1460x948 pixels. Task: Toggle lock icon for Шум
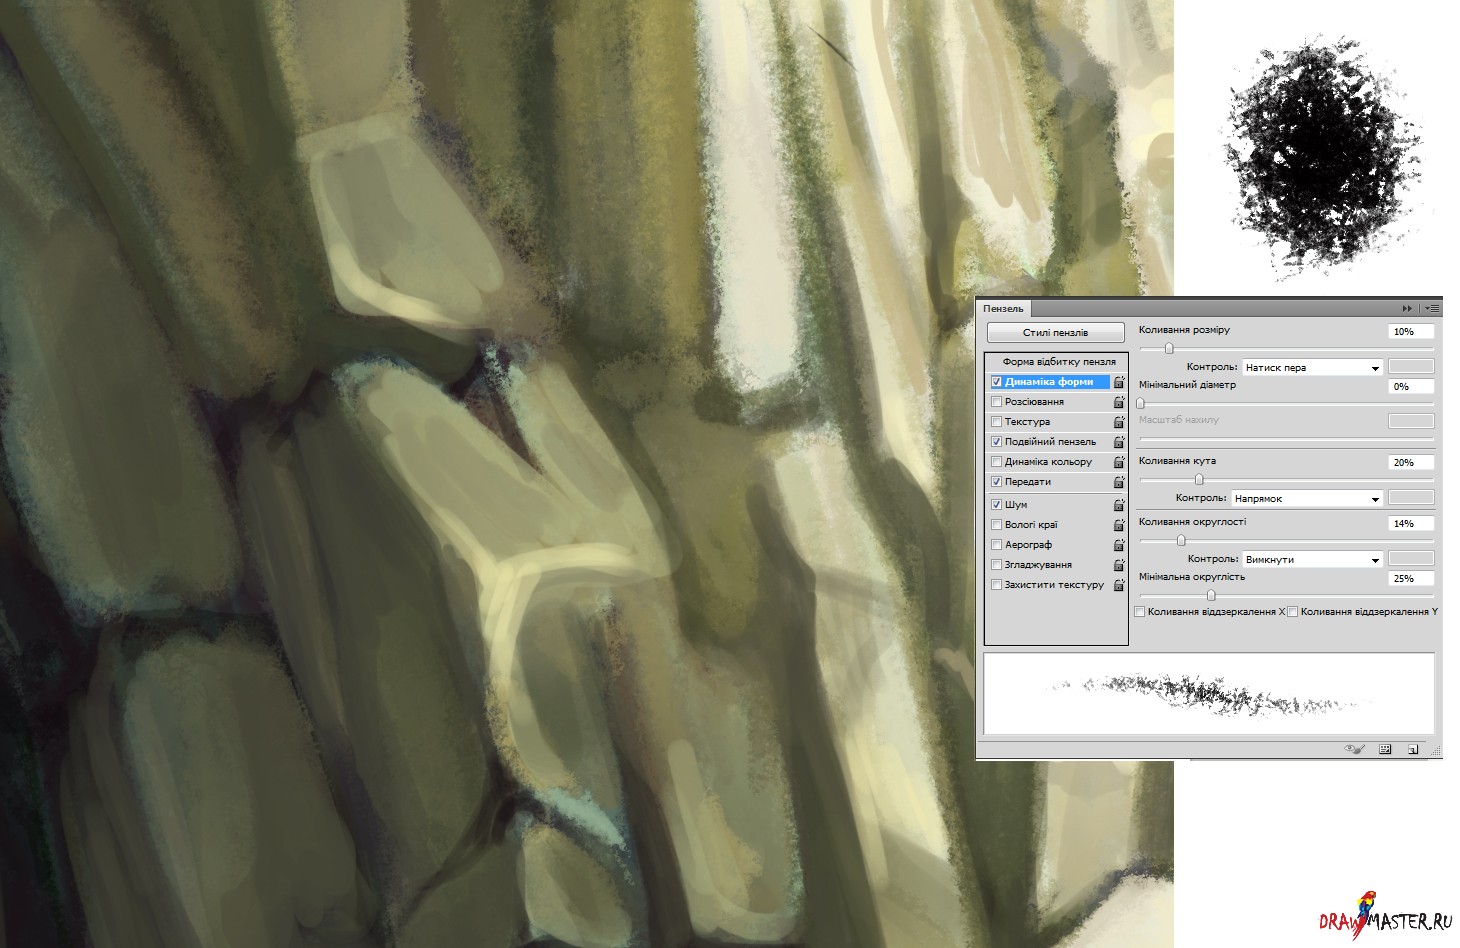point(1119,505)
